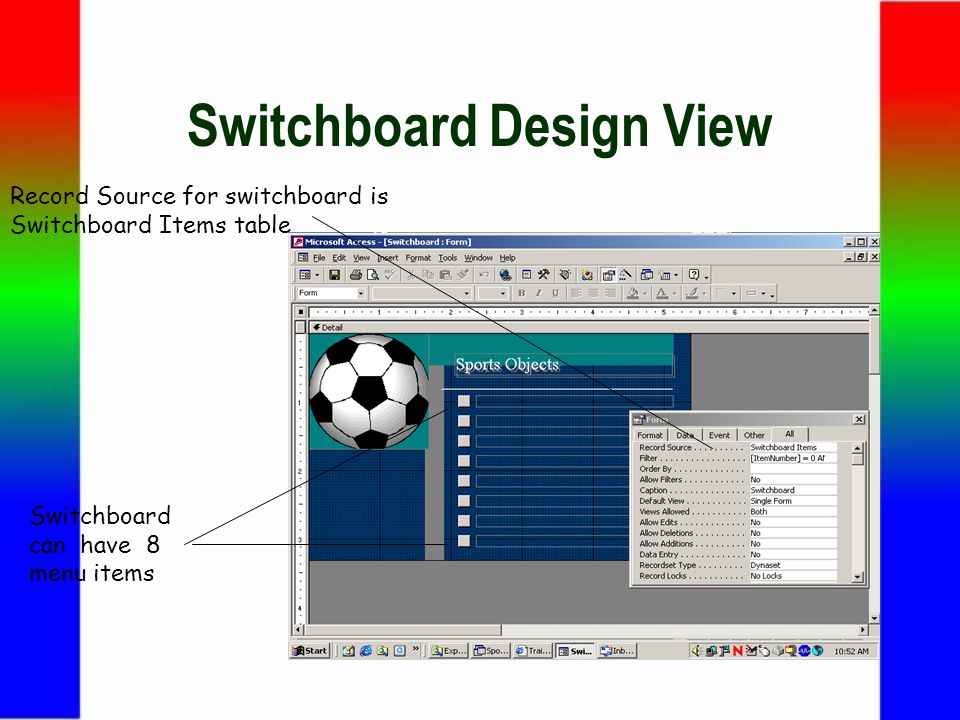Expand the Special Effect dropdown arrow
This screenshot has width=960, height=720.
coord(763,293)
